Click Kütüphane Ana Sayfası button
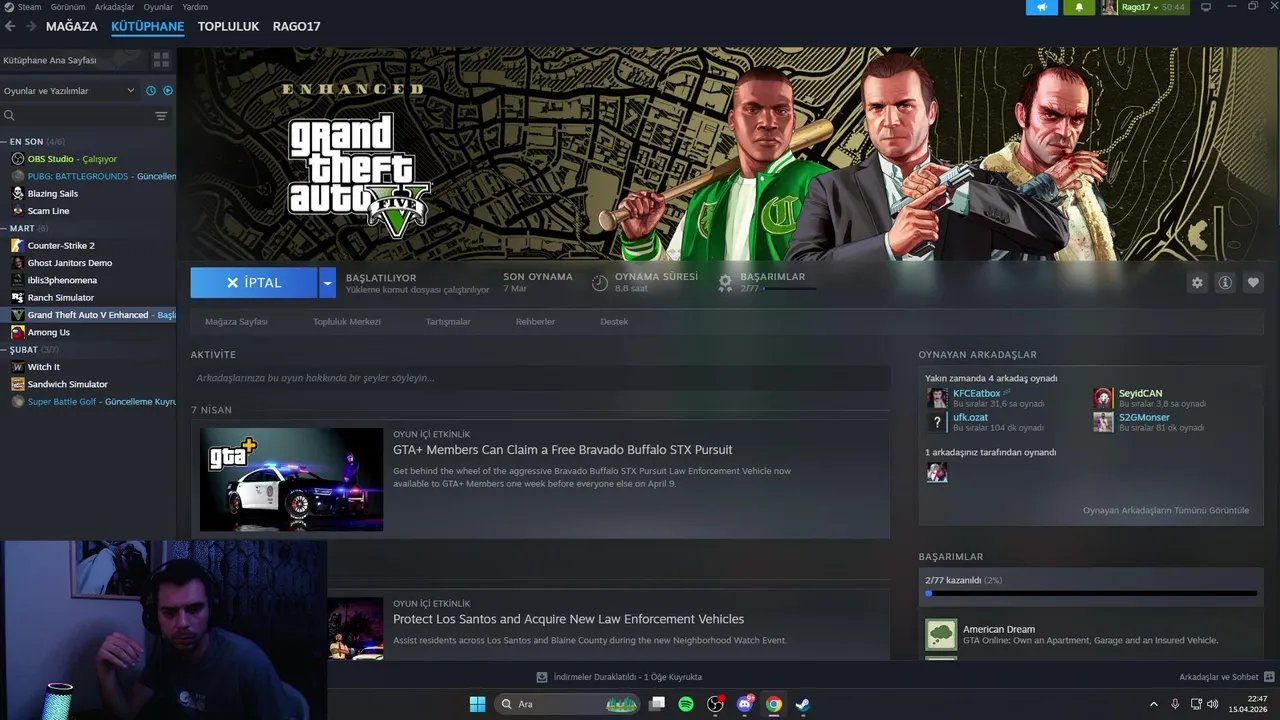Image resolution: width=1280 pixels, height=720 pixels. tap(73, 60)
